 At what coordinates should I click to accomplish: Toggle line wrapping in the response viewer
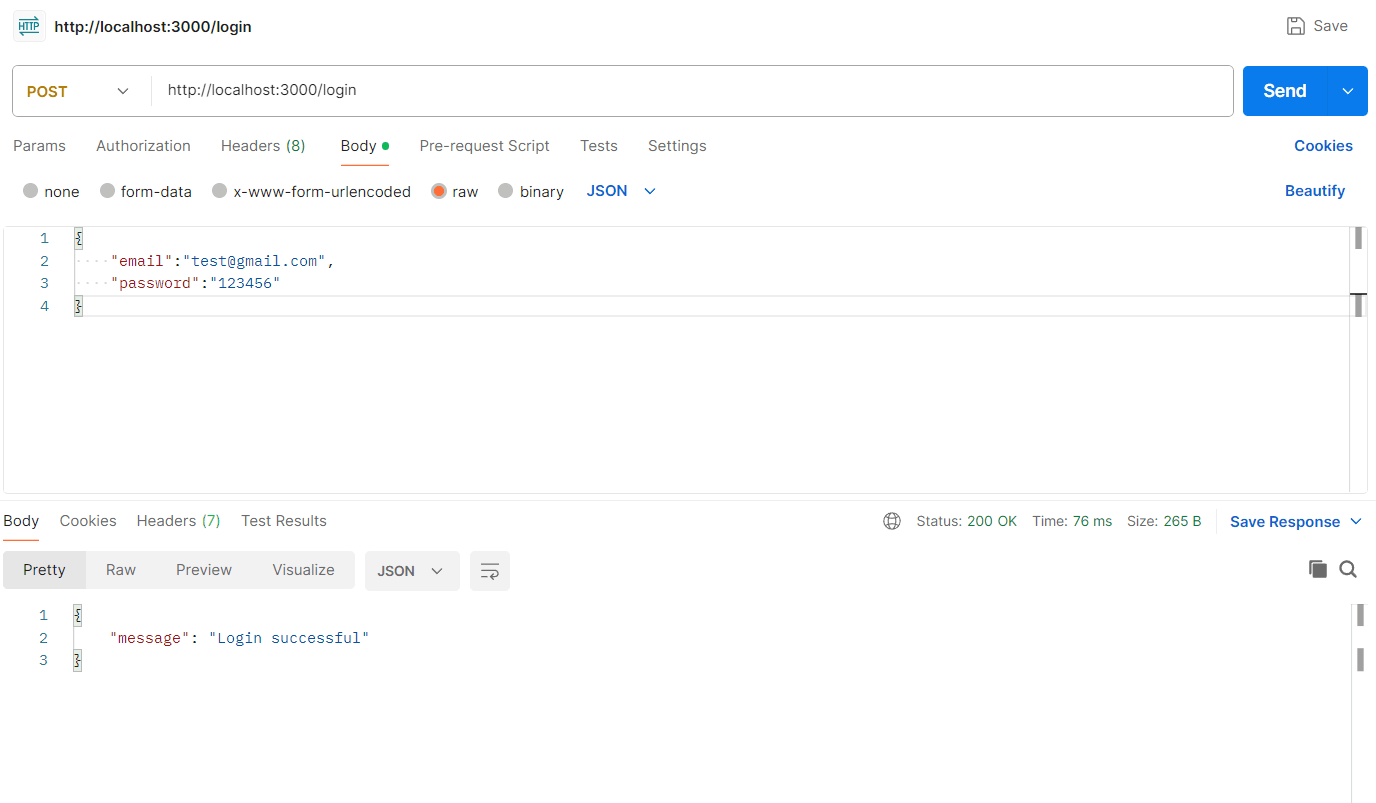pyautogui.click(x=489, y=569)
